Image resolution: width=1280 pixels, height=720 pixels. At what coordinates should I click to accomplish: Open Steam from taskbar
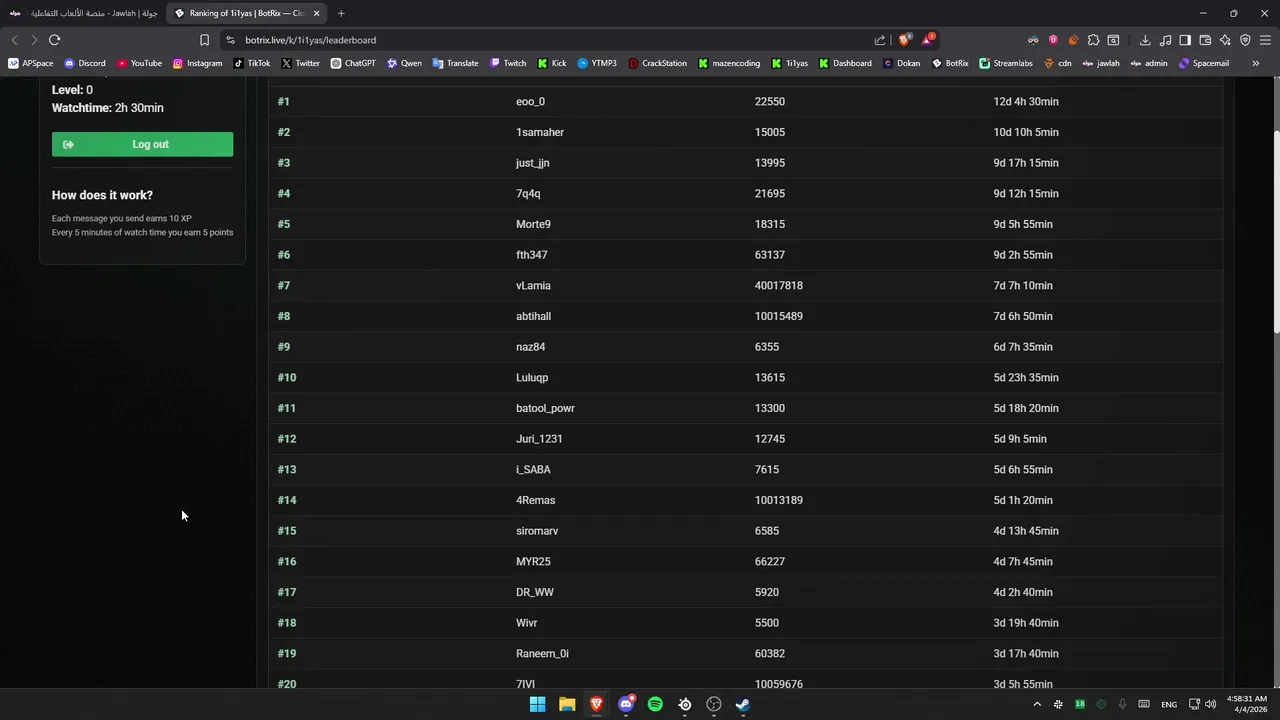(x=743, y=704)
